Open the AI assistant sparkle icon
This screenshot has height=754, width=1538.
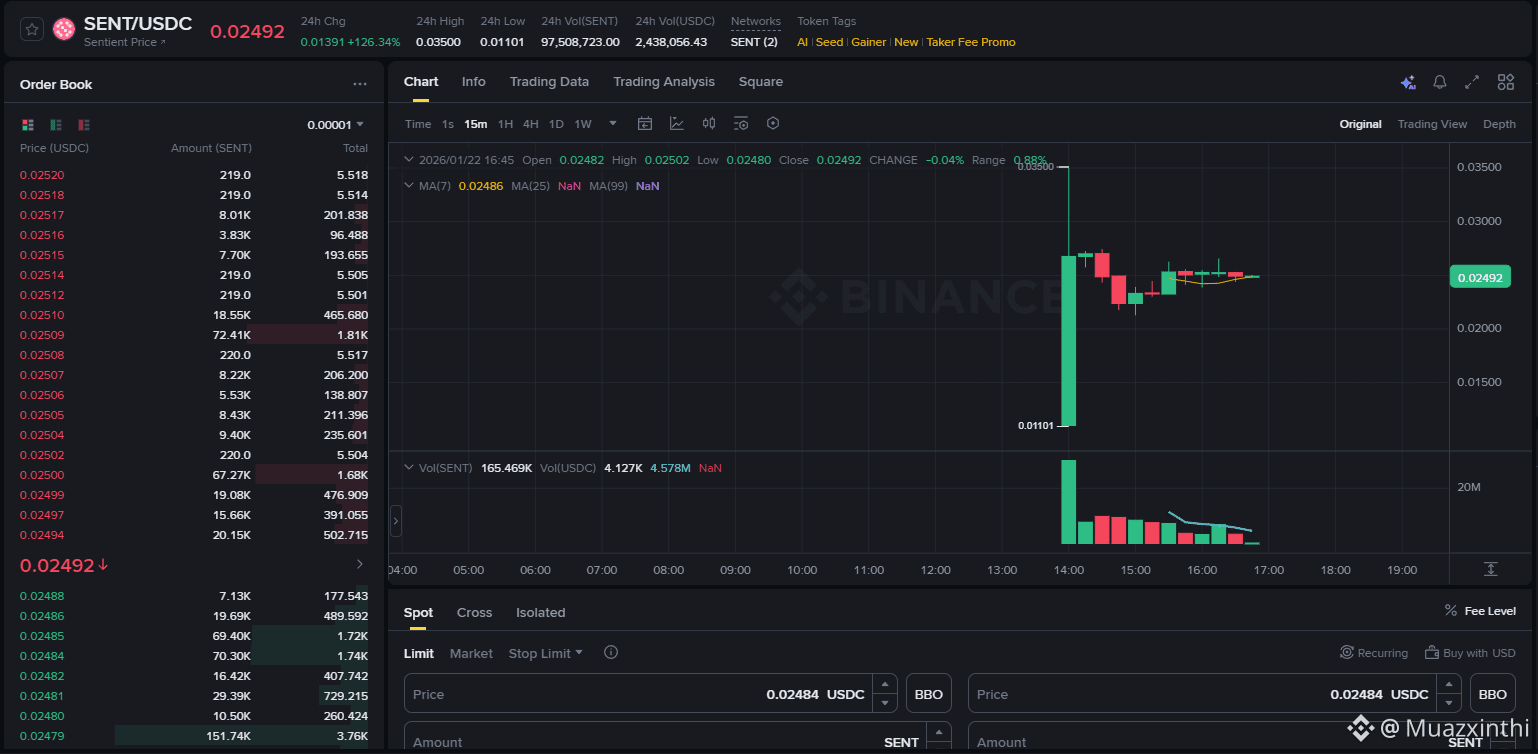[x=1408, y=83]
